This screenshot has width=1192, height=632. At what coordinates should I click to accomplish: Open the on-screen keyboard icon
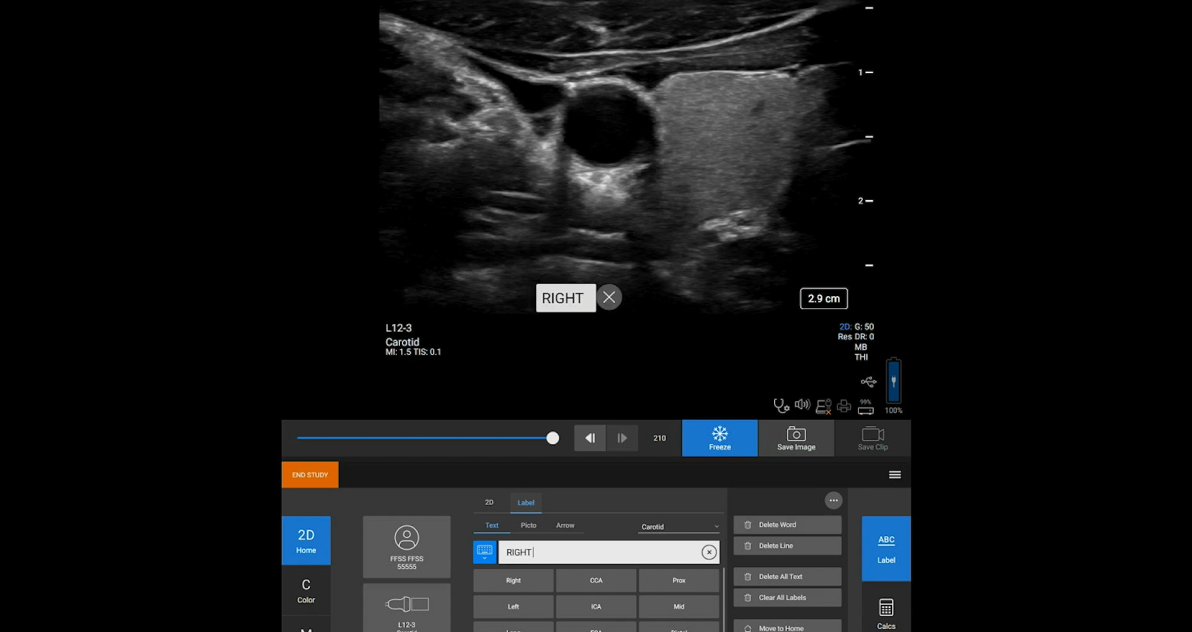pyautogui.click(x=485, y=552)
